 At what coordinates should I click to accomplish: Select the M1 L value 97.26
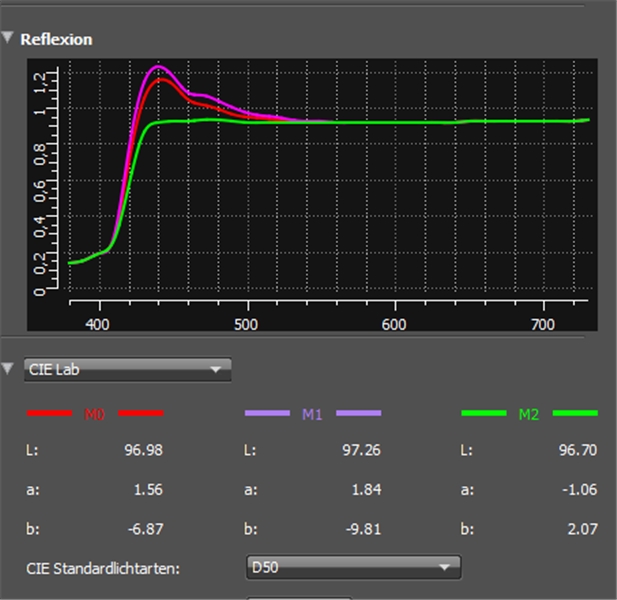pos(360,450)
